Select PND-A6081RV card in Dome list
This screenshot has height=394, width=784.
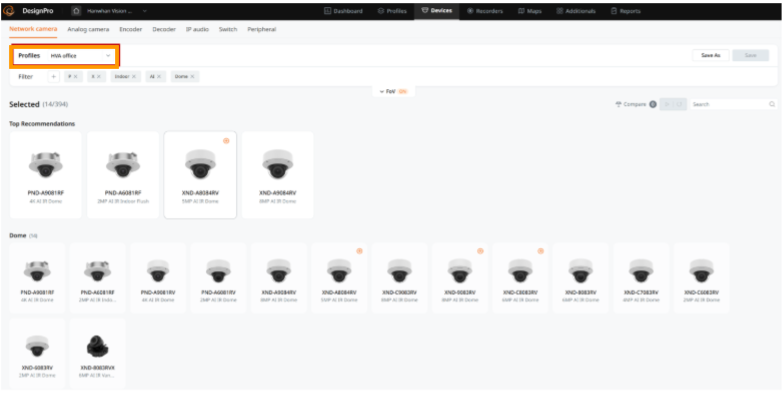click(x=218, y=278)
